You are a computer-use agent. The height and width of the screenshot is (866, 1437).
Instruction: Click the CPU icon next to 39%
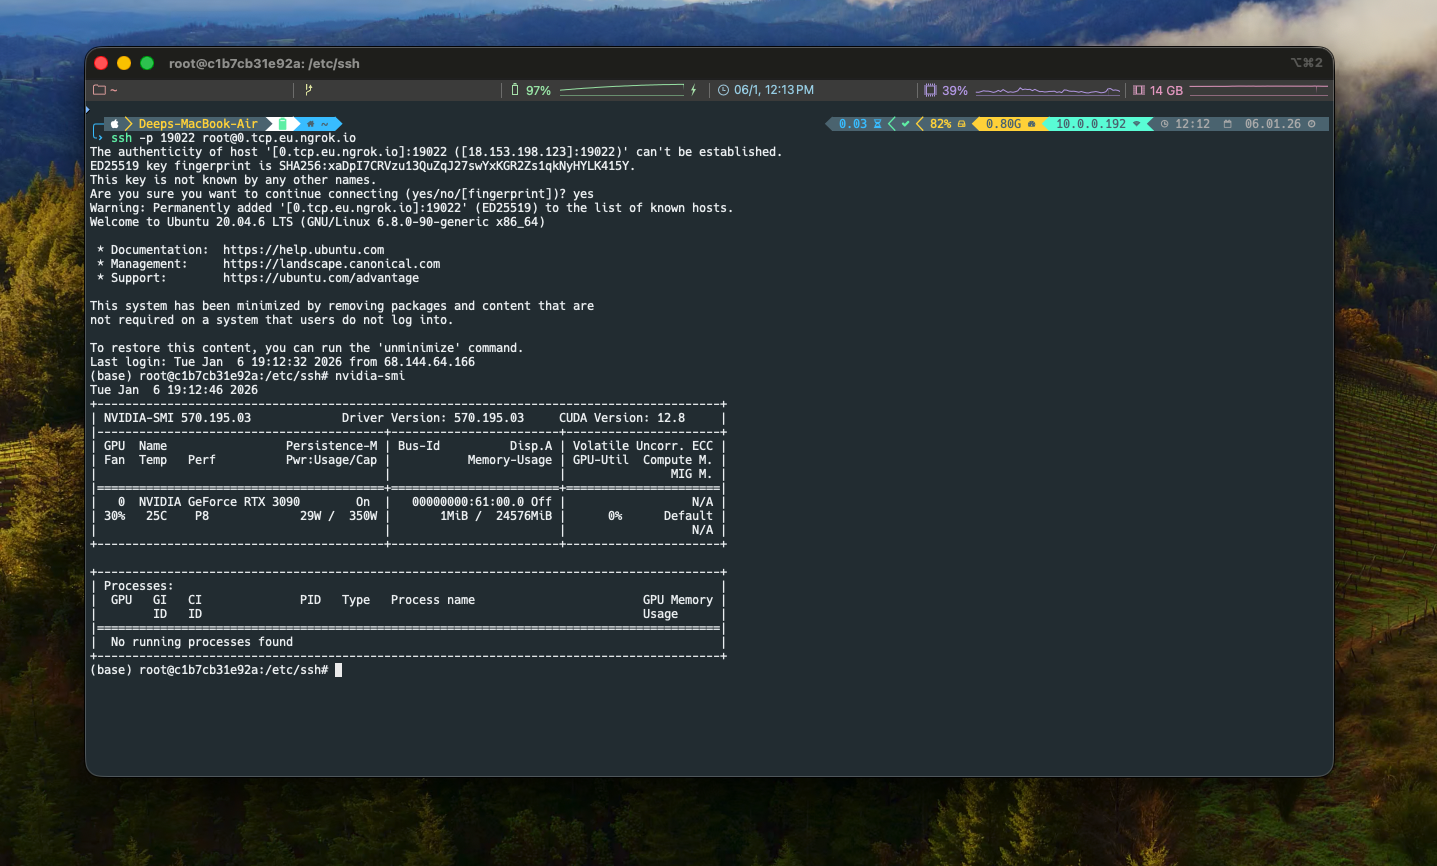pyautogui.click(x=929, y=90)
